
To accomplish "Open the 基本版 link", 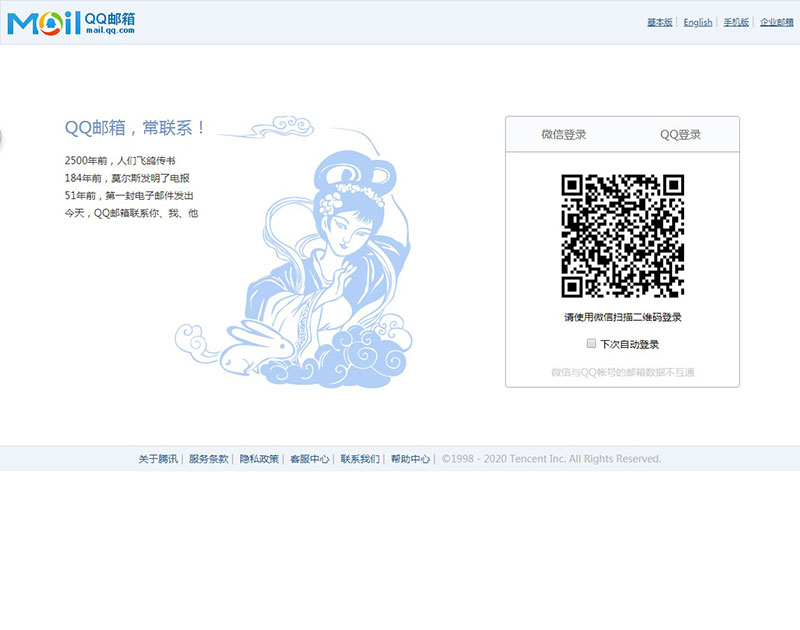I will click(660, 22).
